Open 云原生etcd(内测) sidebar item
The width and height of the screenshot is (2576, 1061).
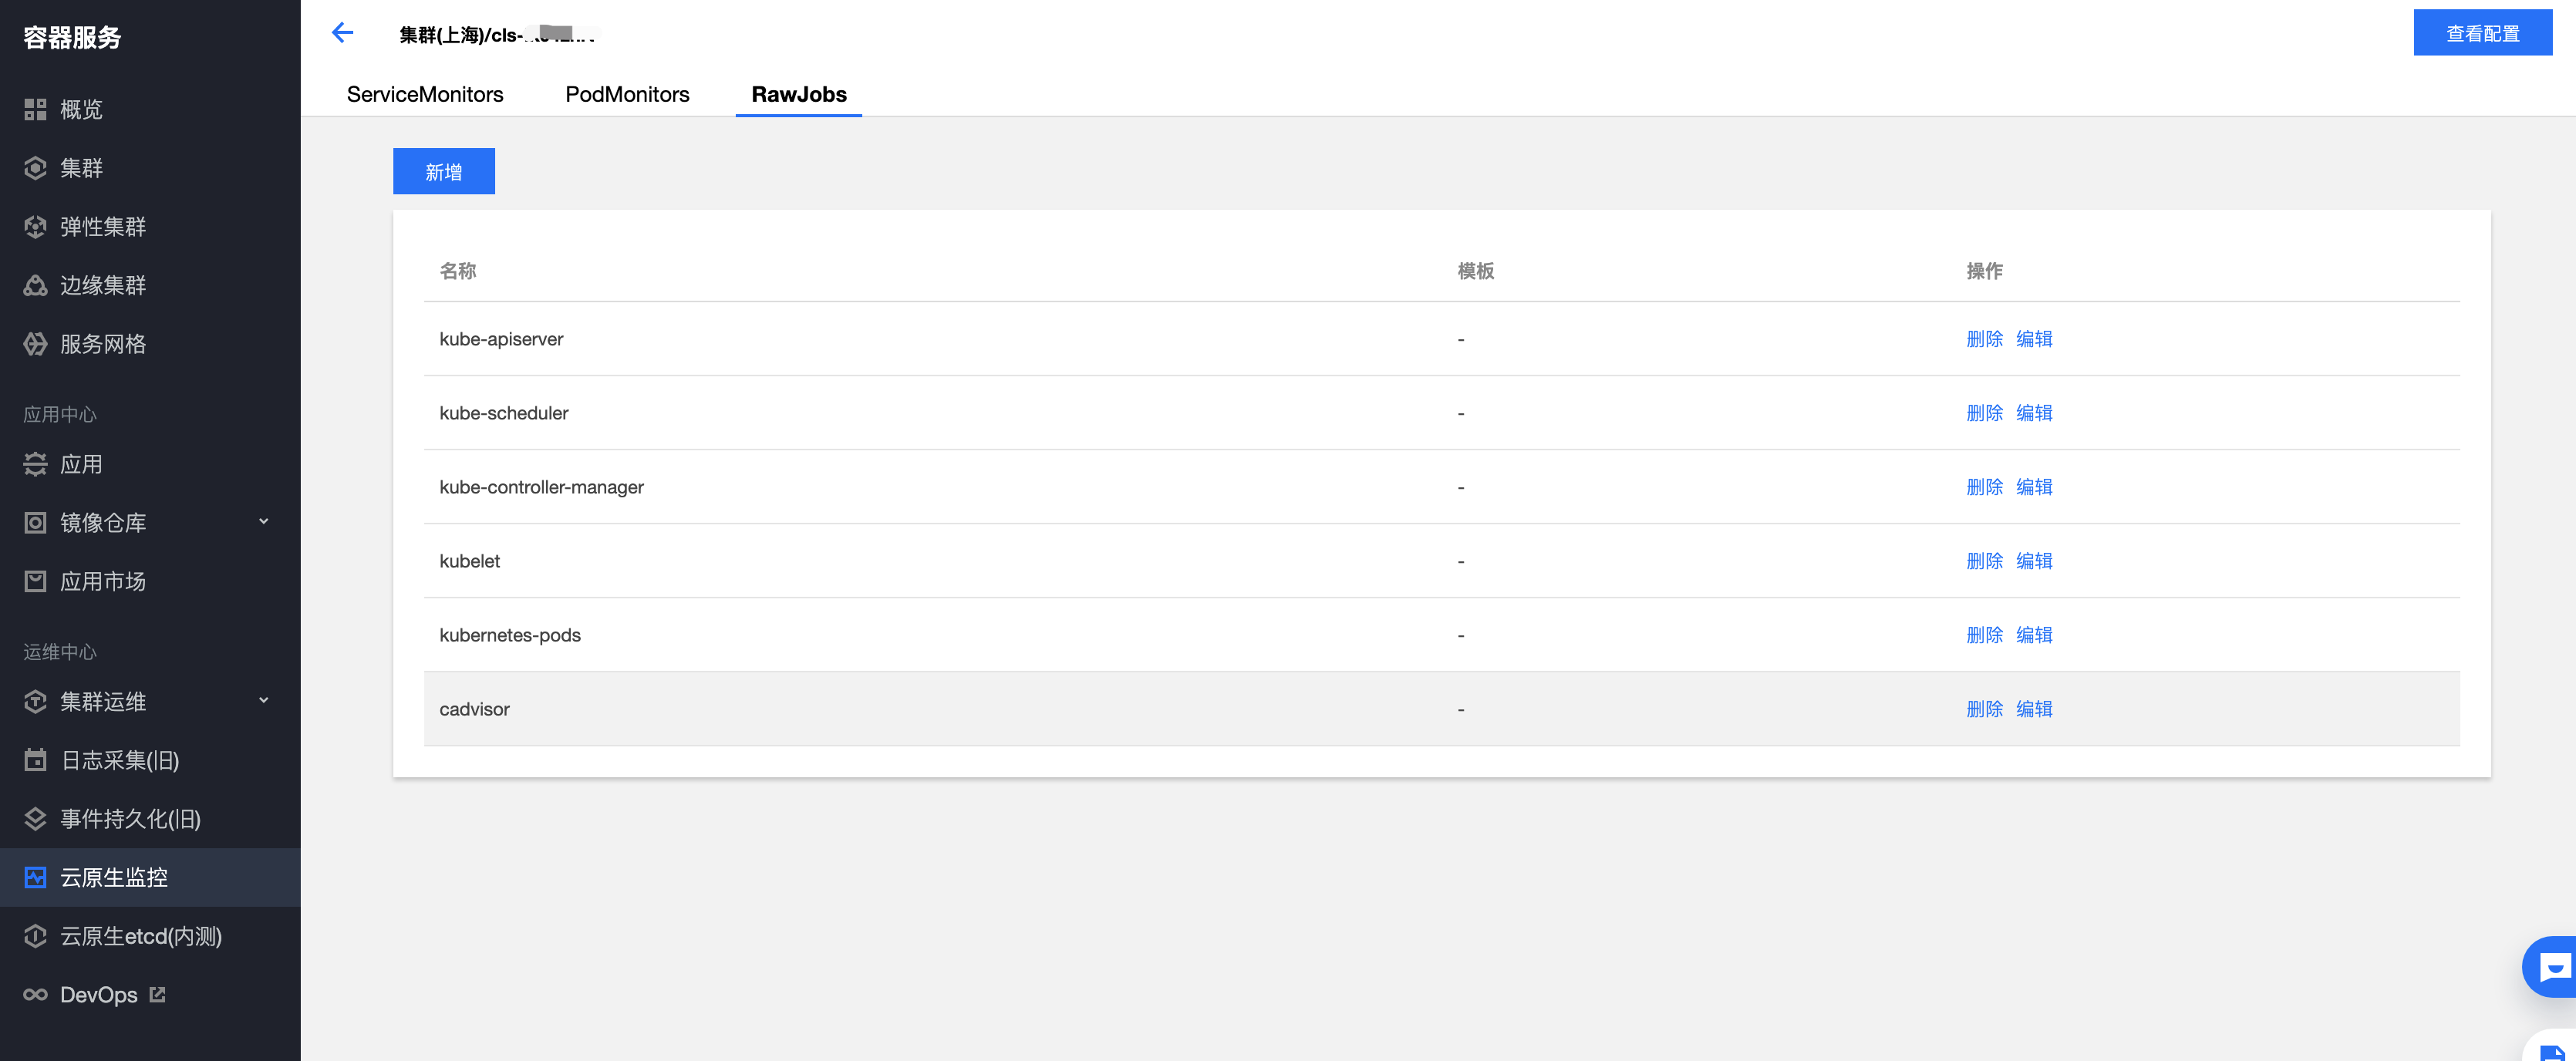(141, 937)
